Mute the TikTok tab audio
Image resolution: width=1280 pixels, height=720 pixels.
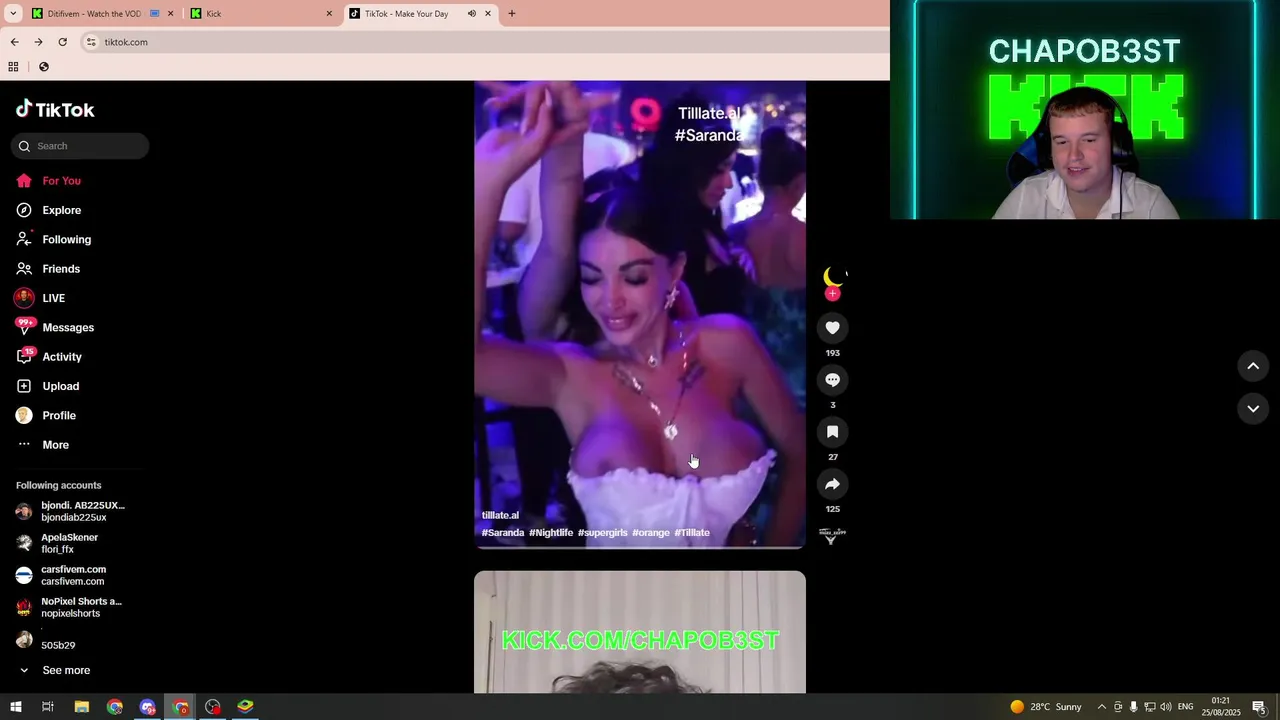coord(472,14)
